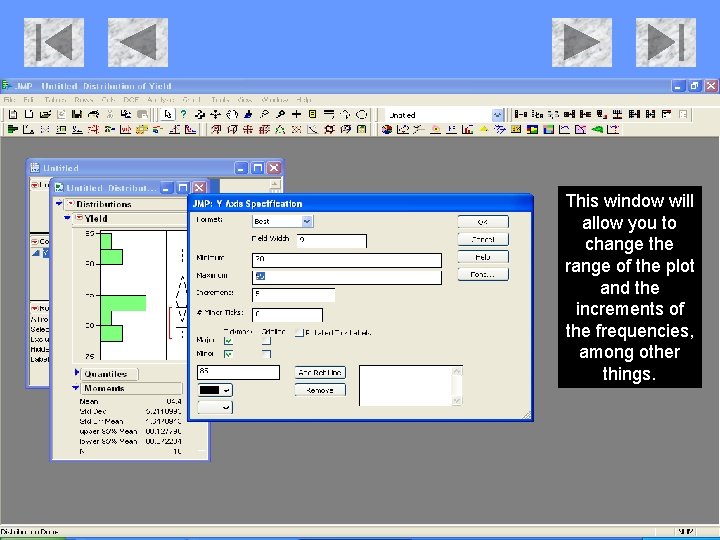This screenshot has height=540, width=720.
Task: Click the Open file folder toolbar icon
Action: (x=45, y=114)
